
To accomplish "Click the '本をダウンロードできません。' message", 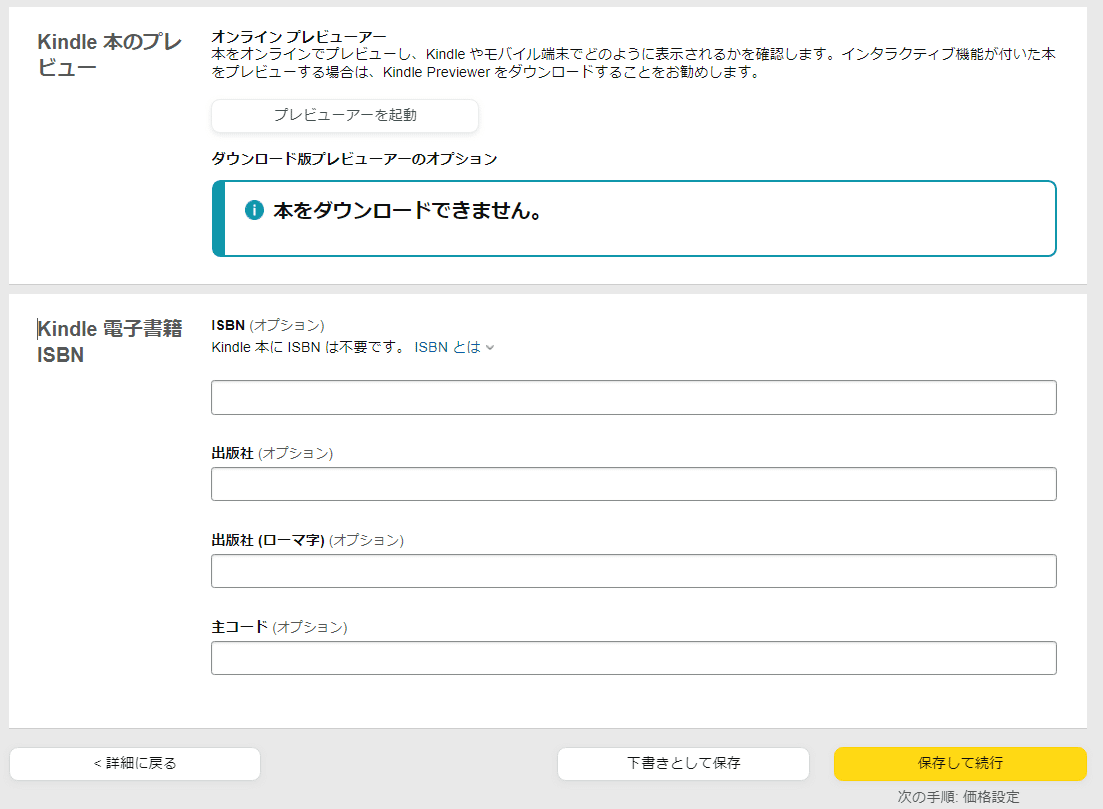I will click(407, 210).
